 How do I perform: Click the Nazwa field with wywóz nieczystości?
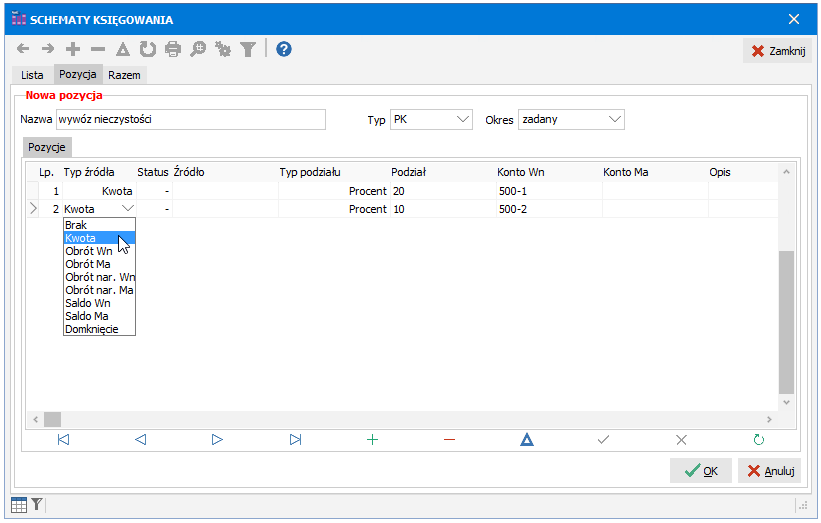(191, 119)
